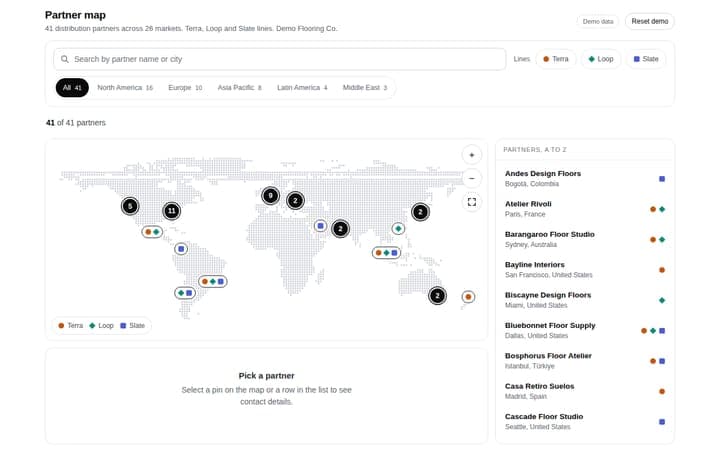Click Slate entry in map legend
Viewport: 720px width, 450px height.
(x=133, y=326)
